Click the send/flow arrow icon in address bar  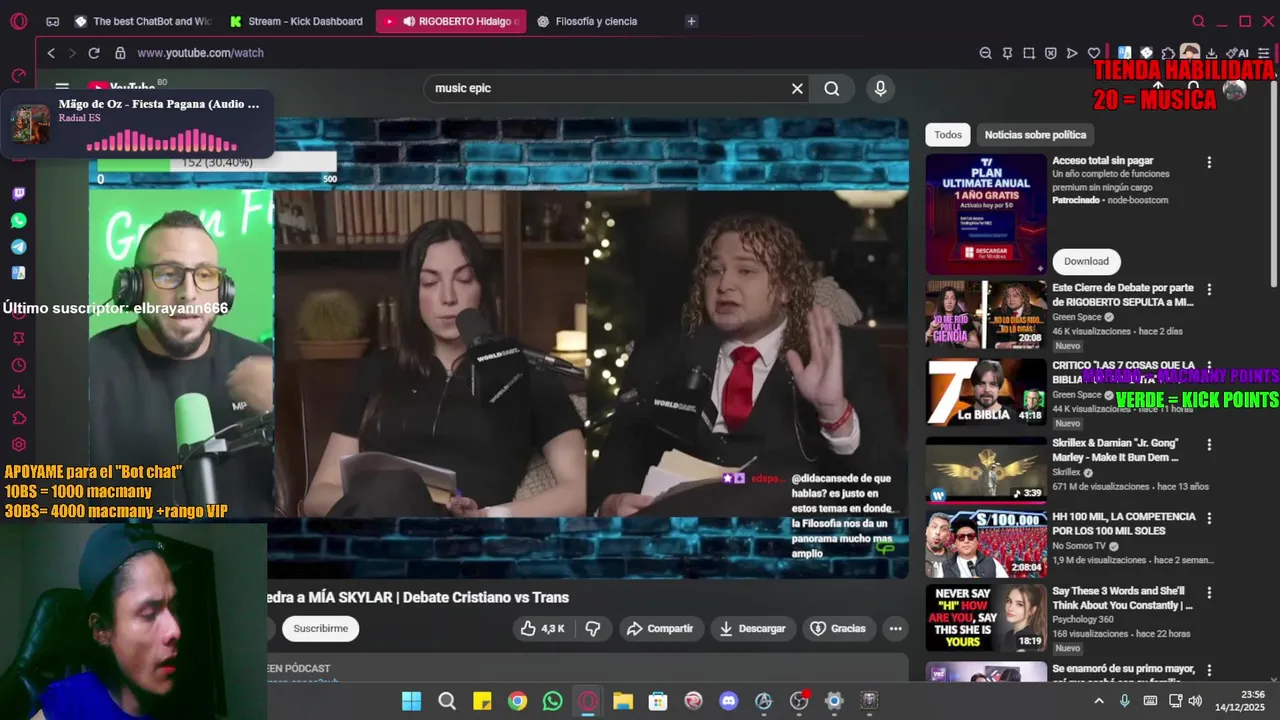click(x=1072, y=53)
